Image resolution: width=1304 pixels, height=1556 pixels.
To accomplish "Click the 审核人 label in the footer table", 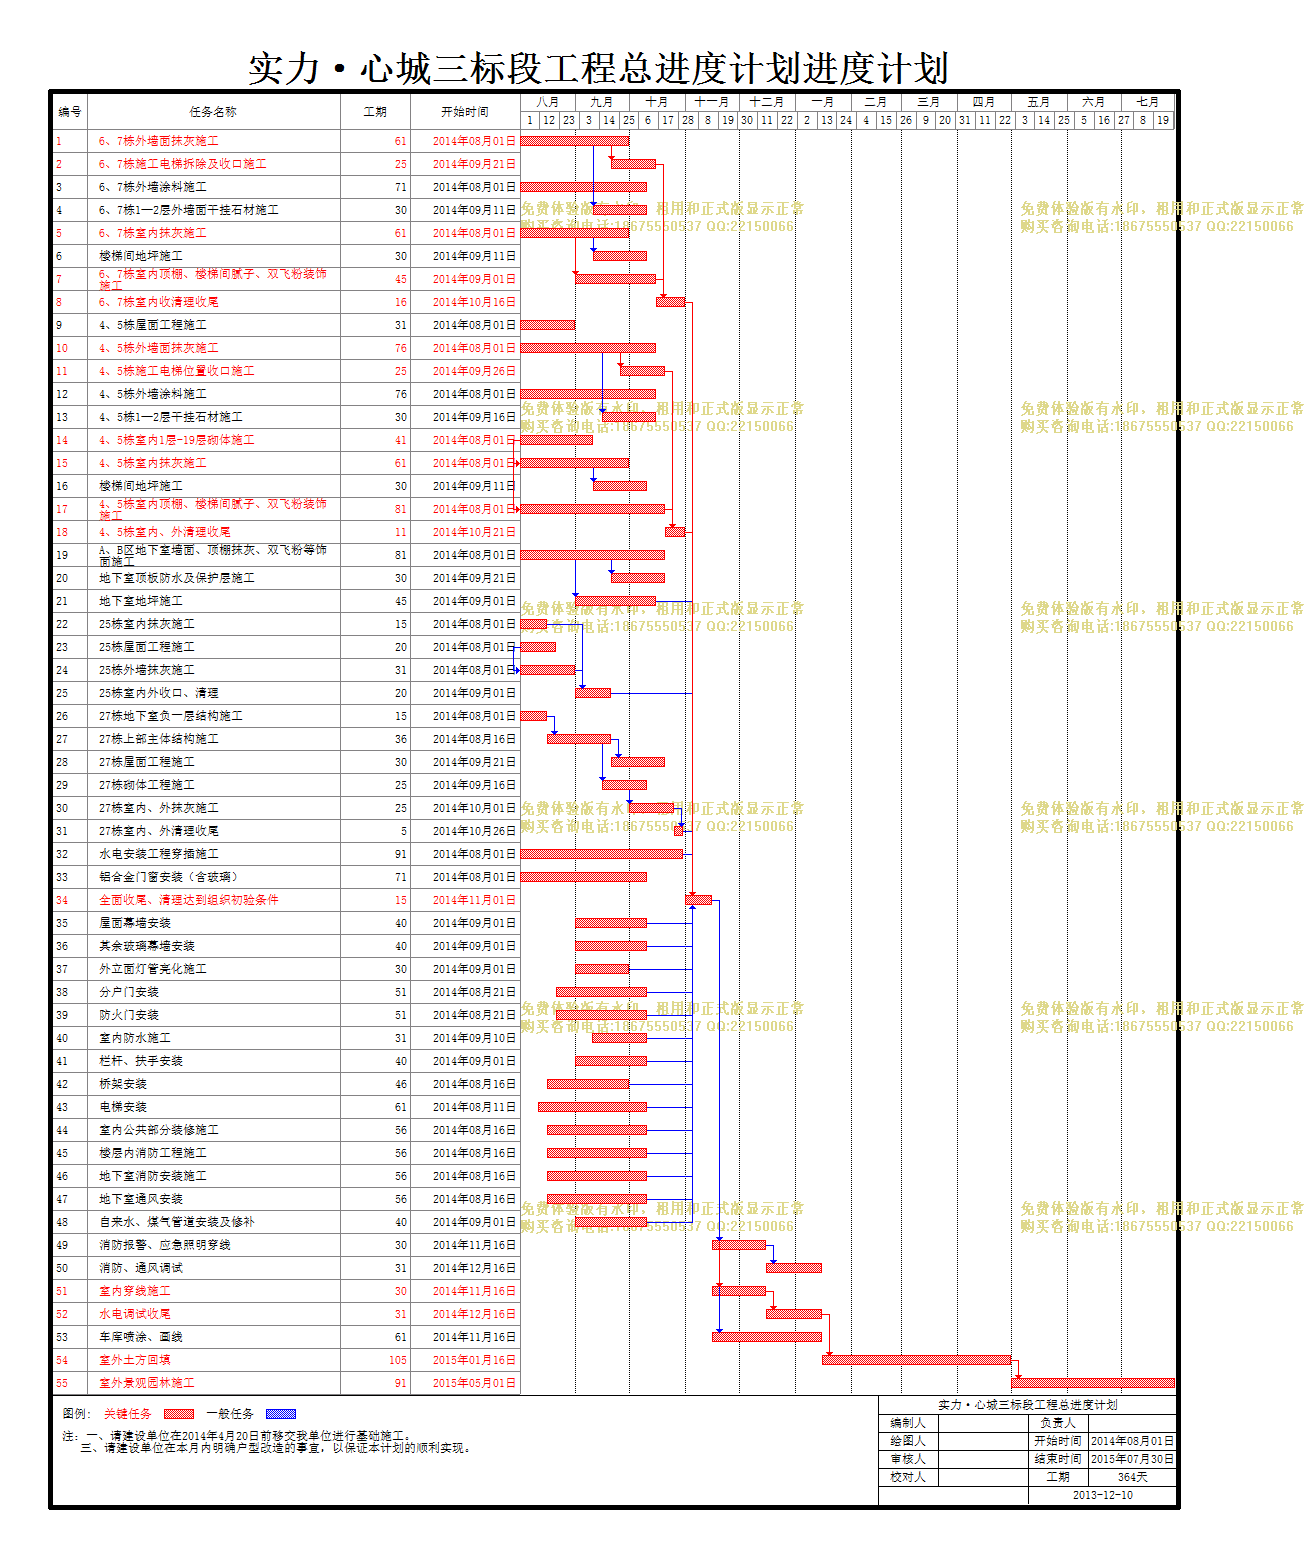I will coord(908,1459).
